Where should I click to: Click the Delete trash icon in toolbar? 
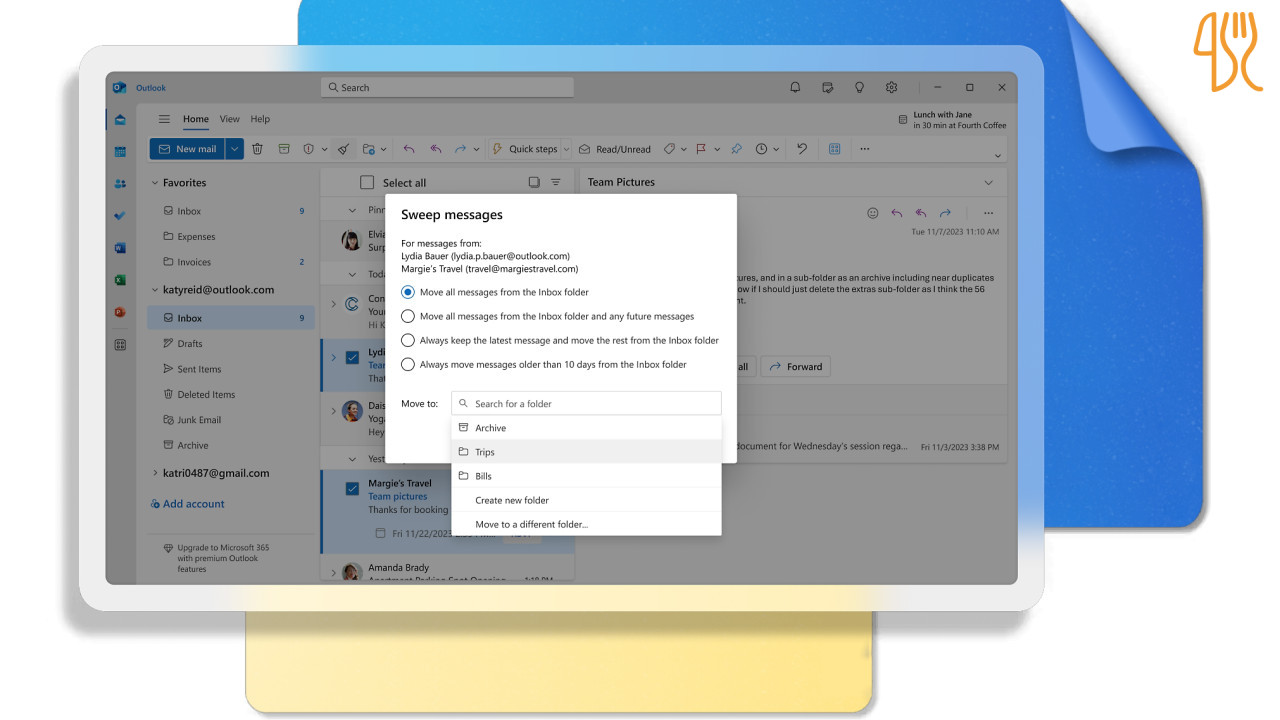pos(257,149)
